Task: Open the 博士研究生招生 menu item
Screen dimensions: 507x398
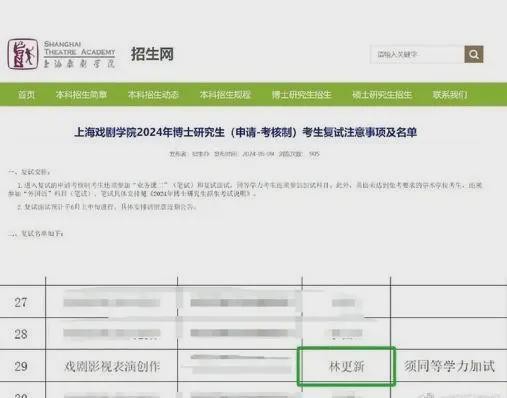Action: [x=302, y=95]
